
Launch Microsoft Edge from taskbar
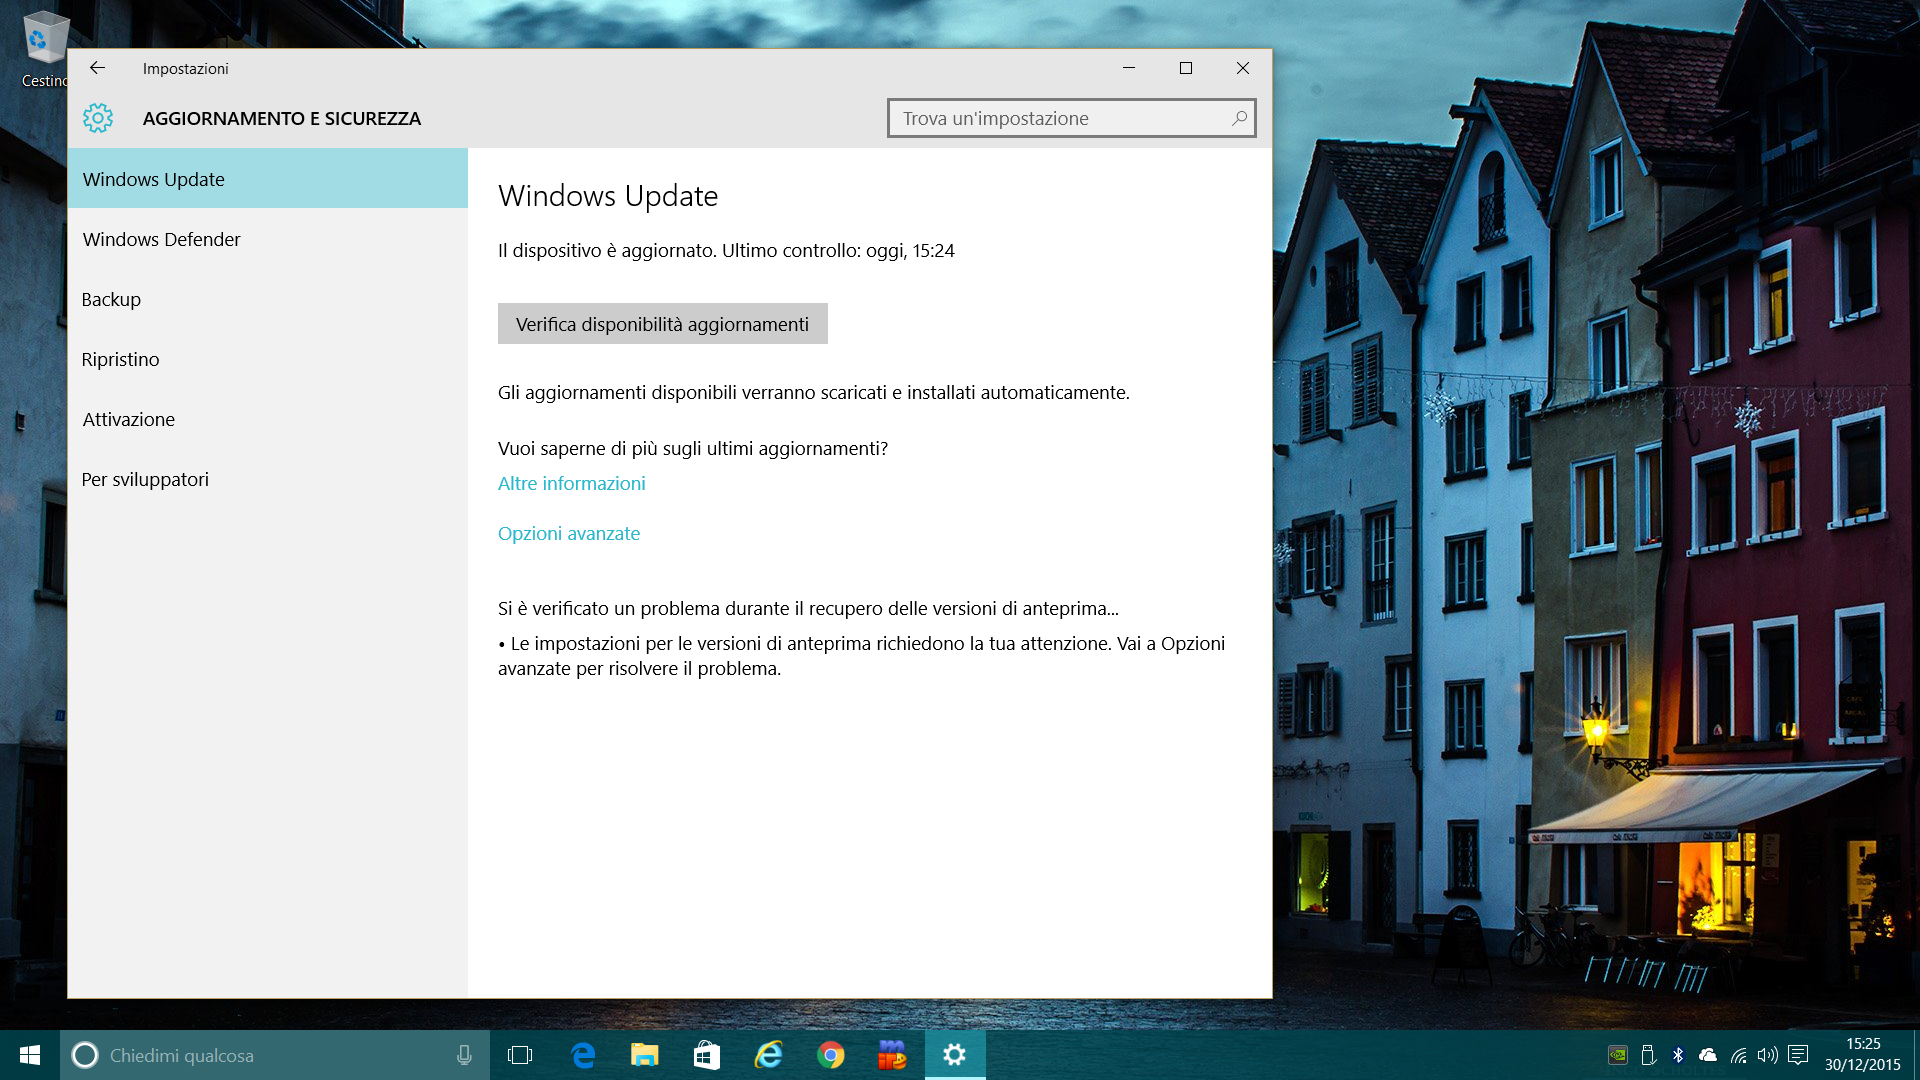pos(583,1055)
